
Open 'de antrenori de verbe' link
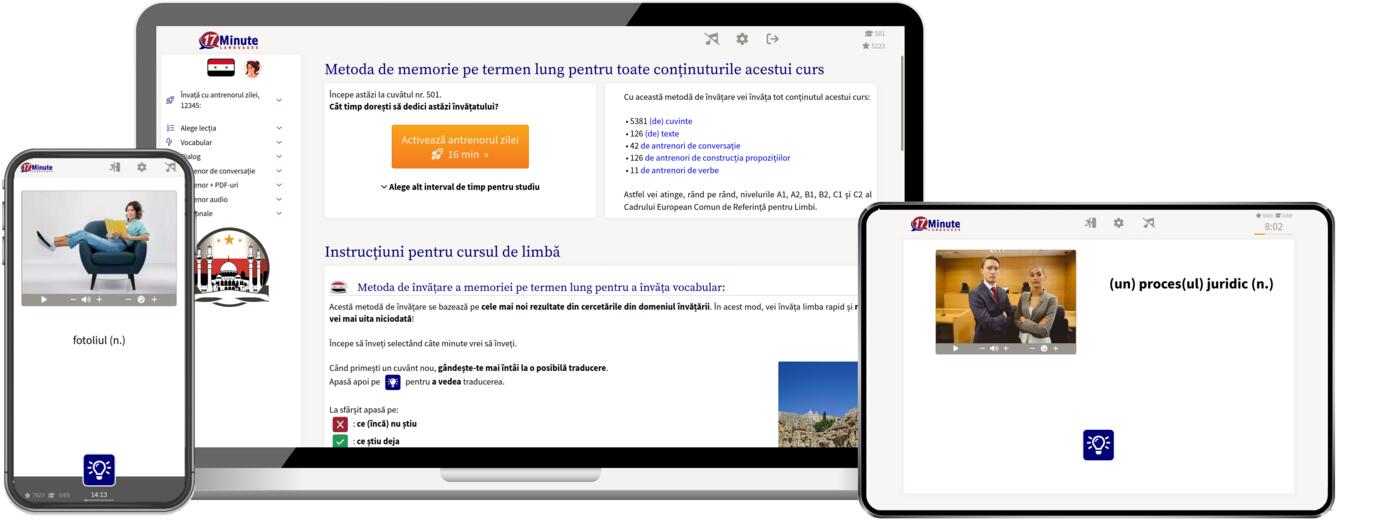tap(679, 170)
